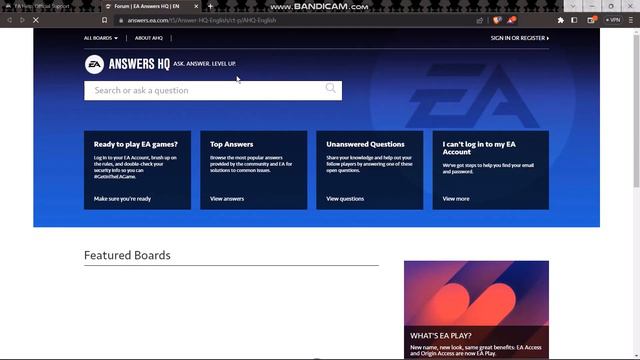Open a new tab with plus button

210,6
